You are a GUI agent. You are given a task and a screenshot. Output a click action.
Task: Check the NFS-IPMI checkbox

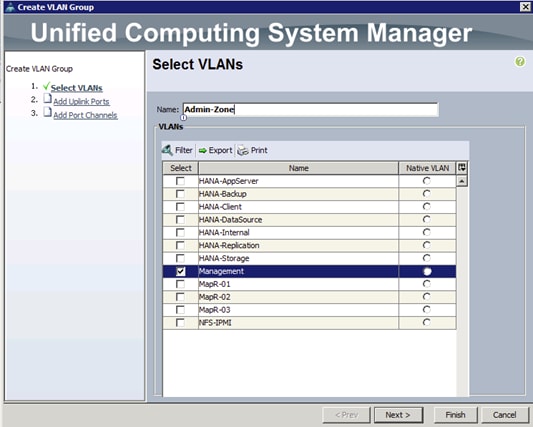180,323
